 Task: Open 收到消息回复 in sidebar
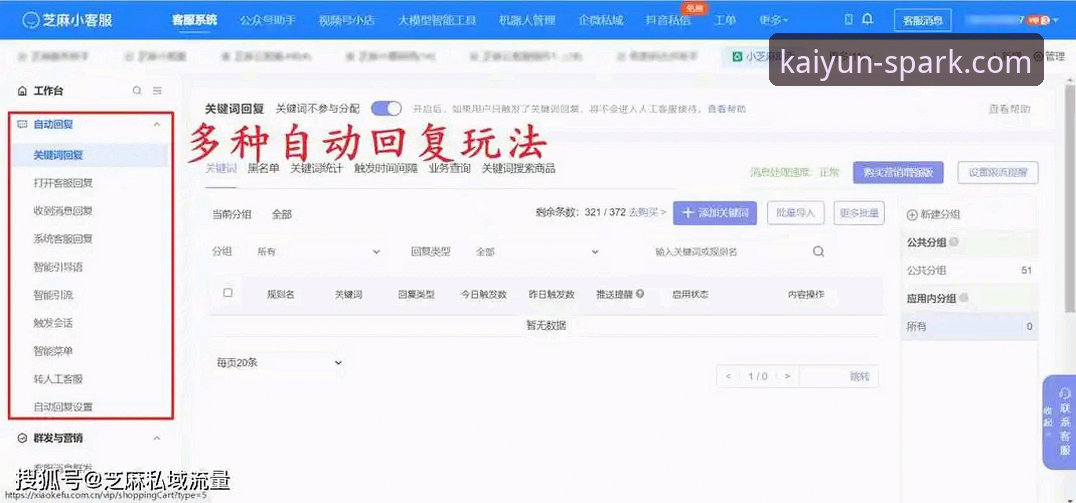[63, 211]
